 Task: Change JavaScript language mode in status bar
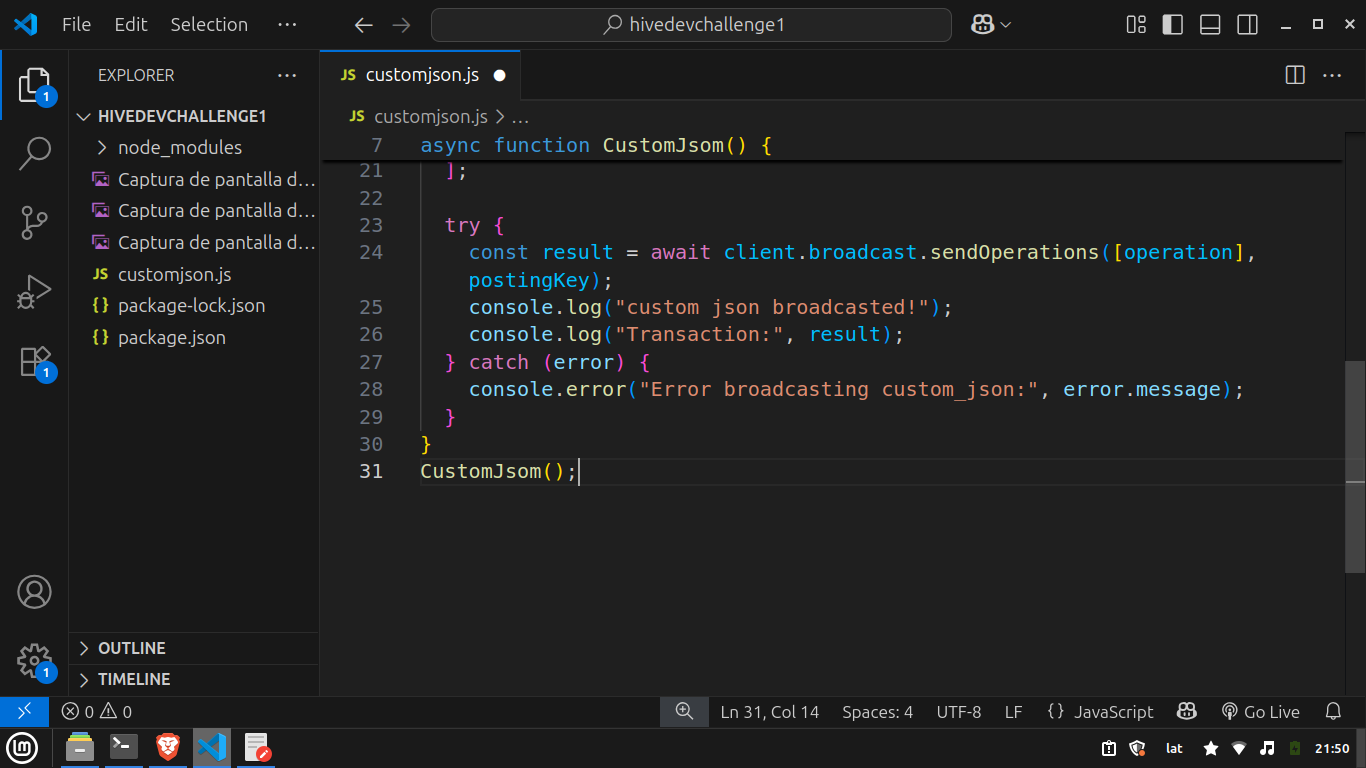[x=1113, y=712]
